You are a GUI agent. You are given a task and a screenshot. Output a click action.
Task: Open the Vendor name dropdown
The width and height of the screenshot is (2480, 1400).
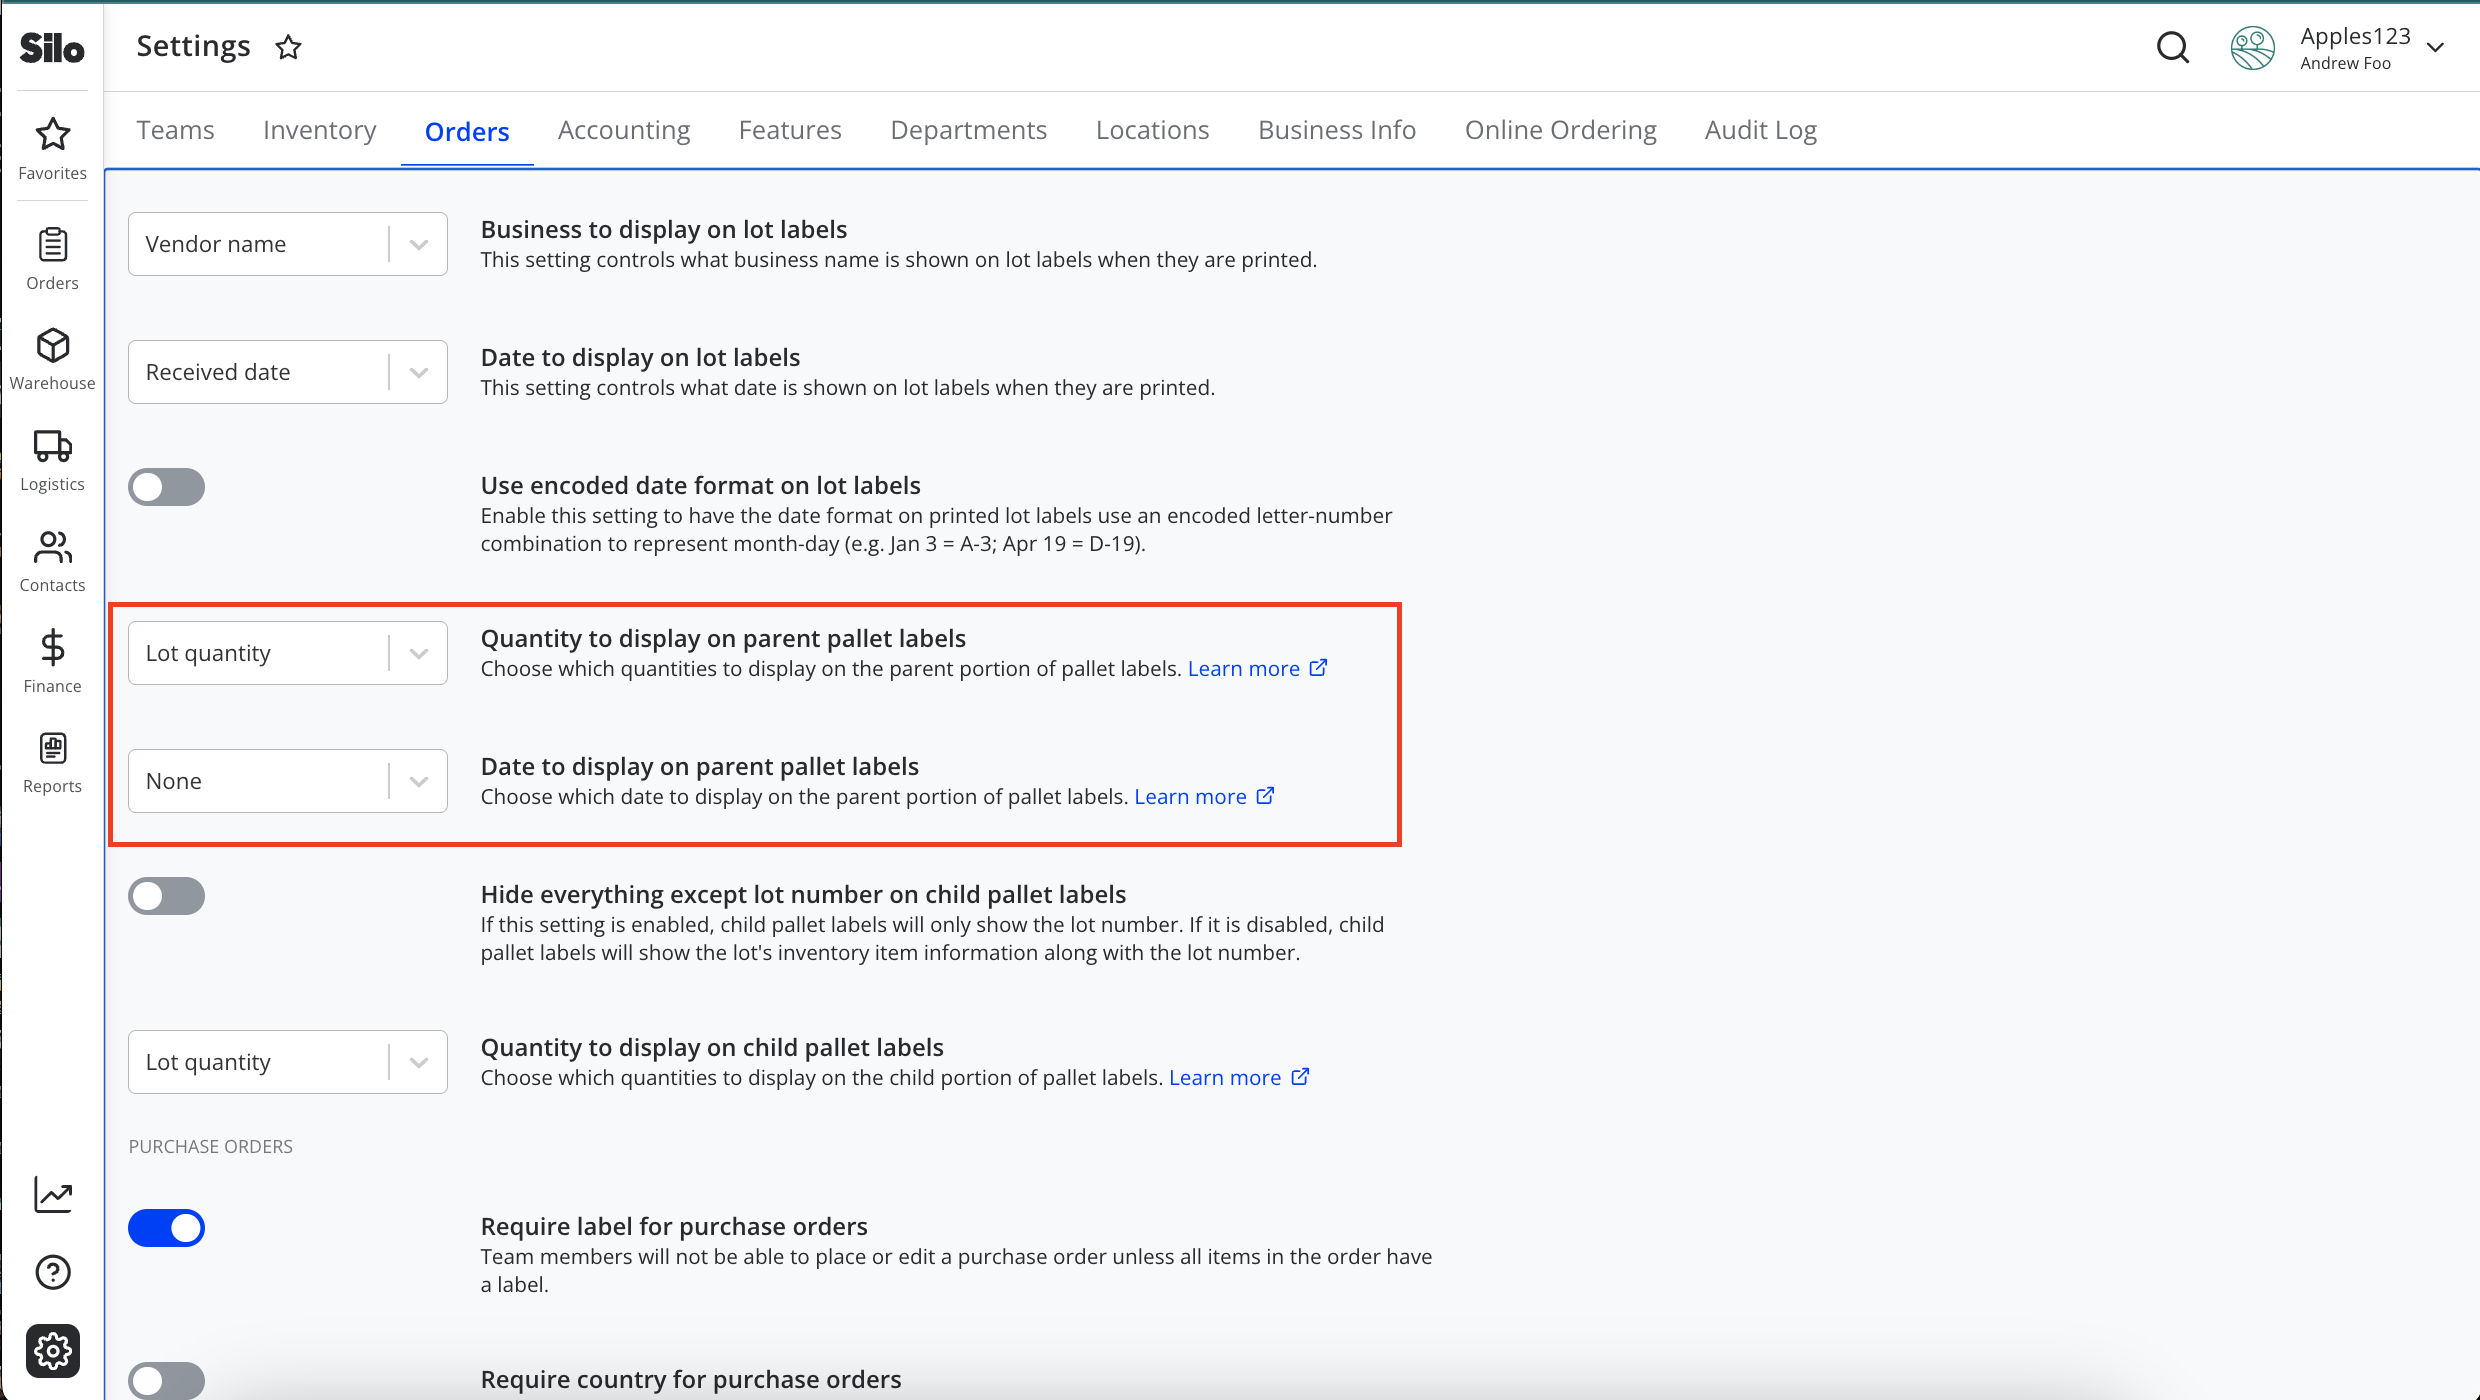pyautogui.click(x=287, y=244)
